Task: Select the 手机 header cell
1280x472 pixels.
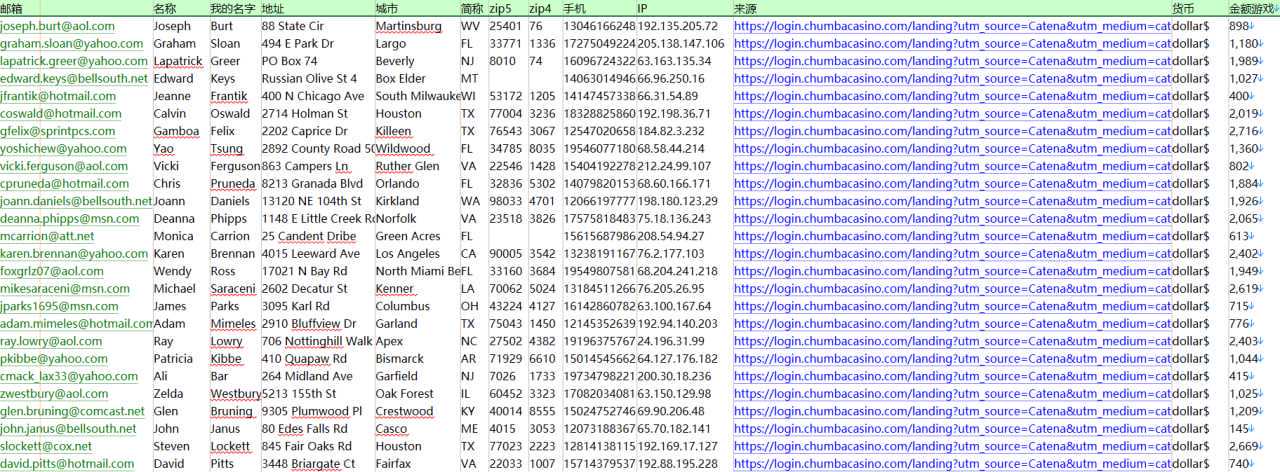Action: point(575,8)
